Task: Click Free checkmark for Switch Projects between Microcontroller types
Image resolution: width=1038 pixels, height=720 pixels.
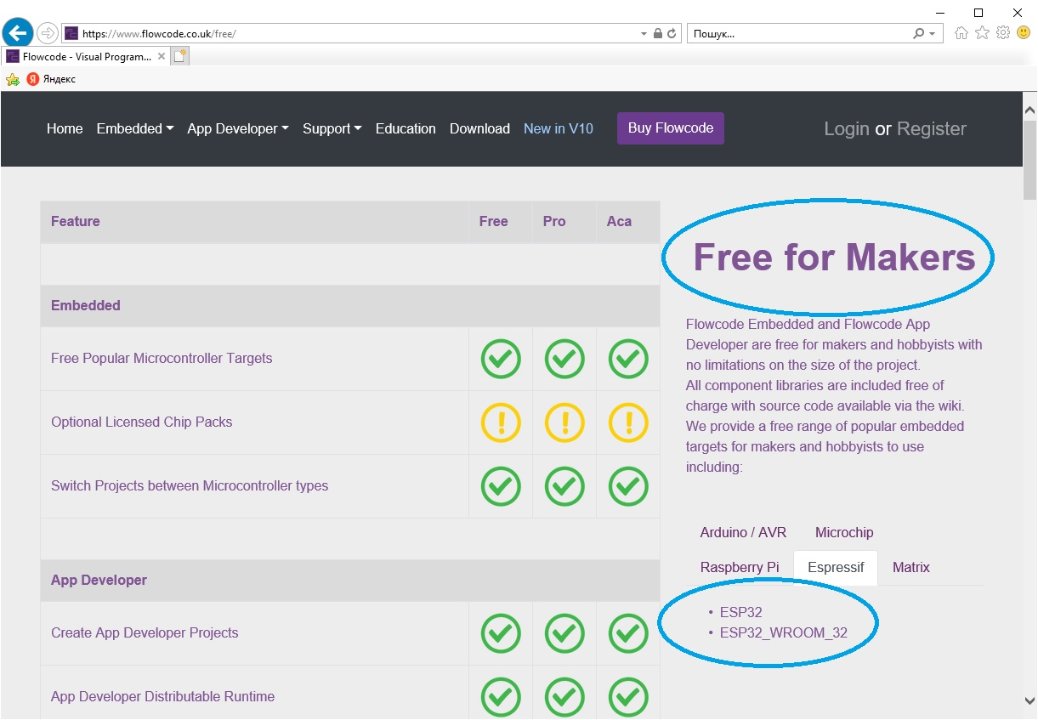Action: click(x=500, y=486)
